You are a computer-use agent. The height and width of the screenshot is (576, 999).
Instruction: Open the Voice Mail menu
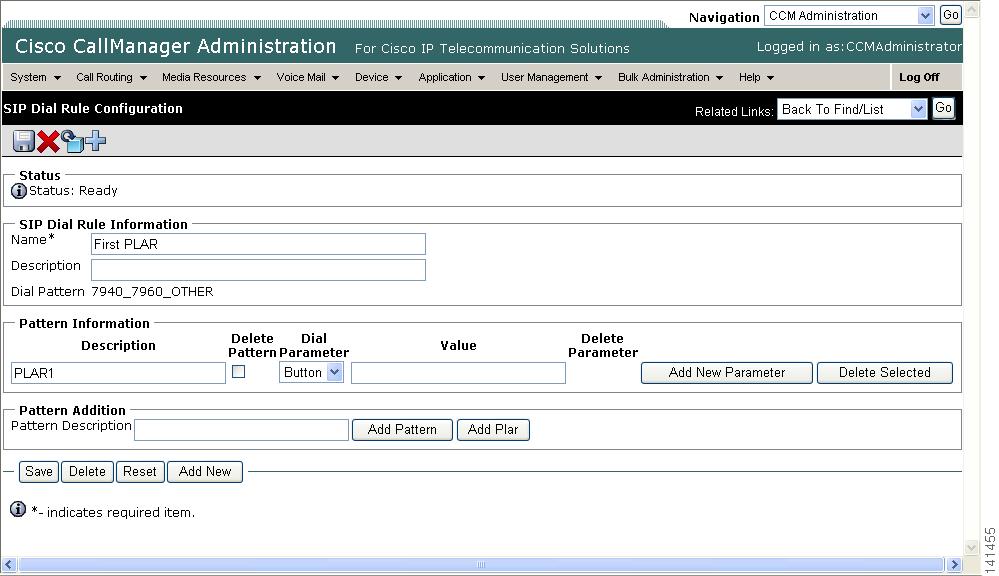point(308,77)
